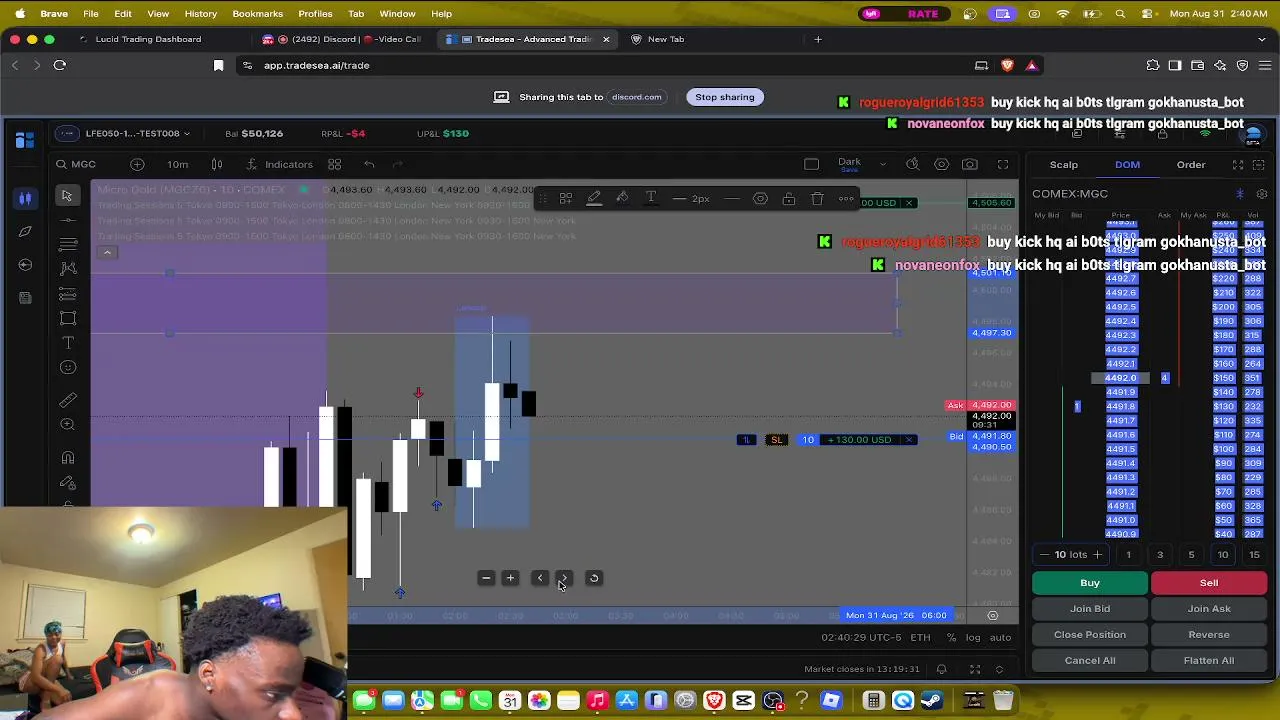Take a chart snapshot with camera icon
This screenshot has width=1280, height=720.
pos(970,164)
